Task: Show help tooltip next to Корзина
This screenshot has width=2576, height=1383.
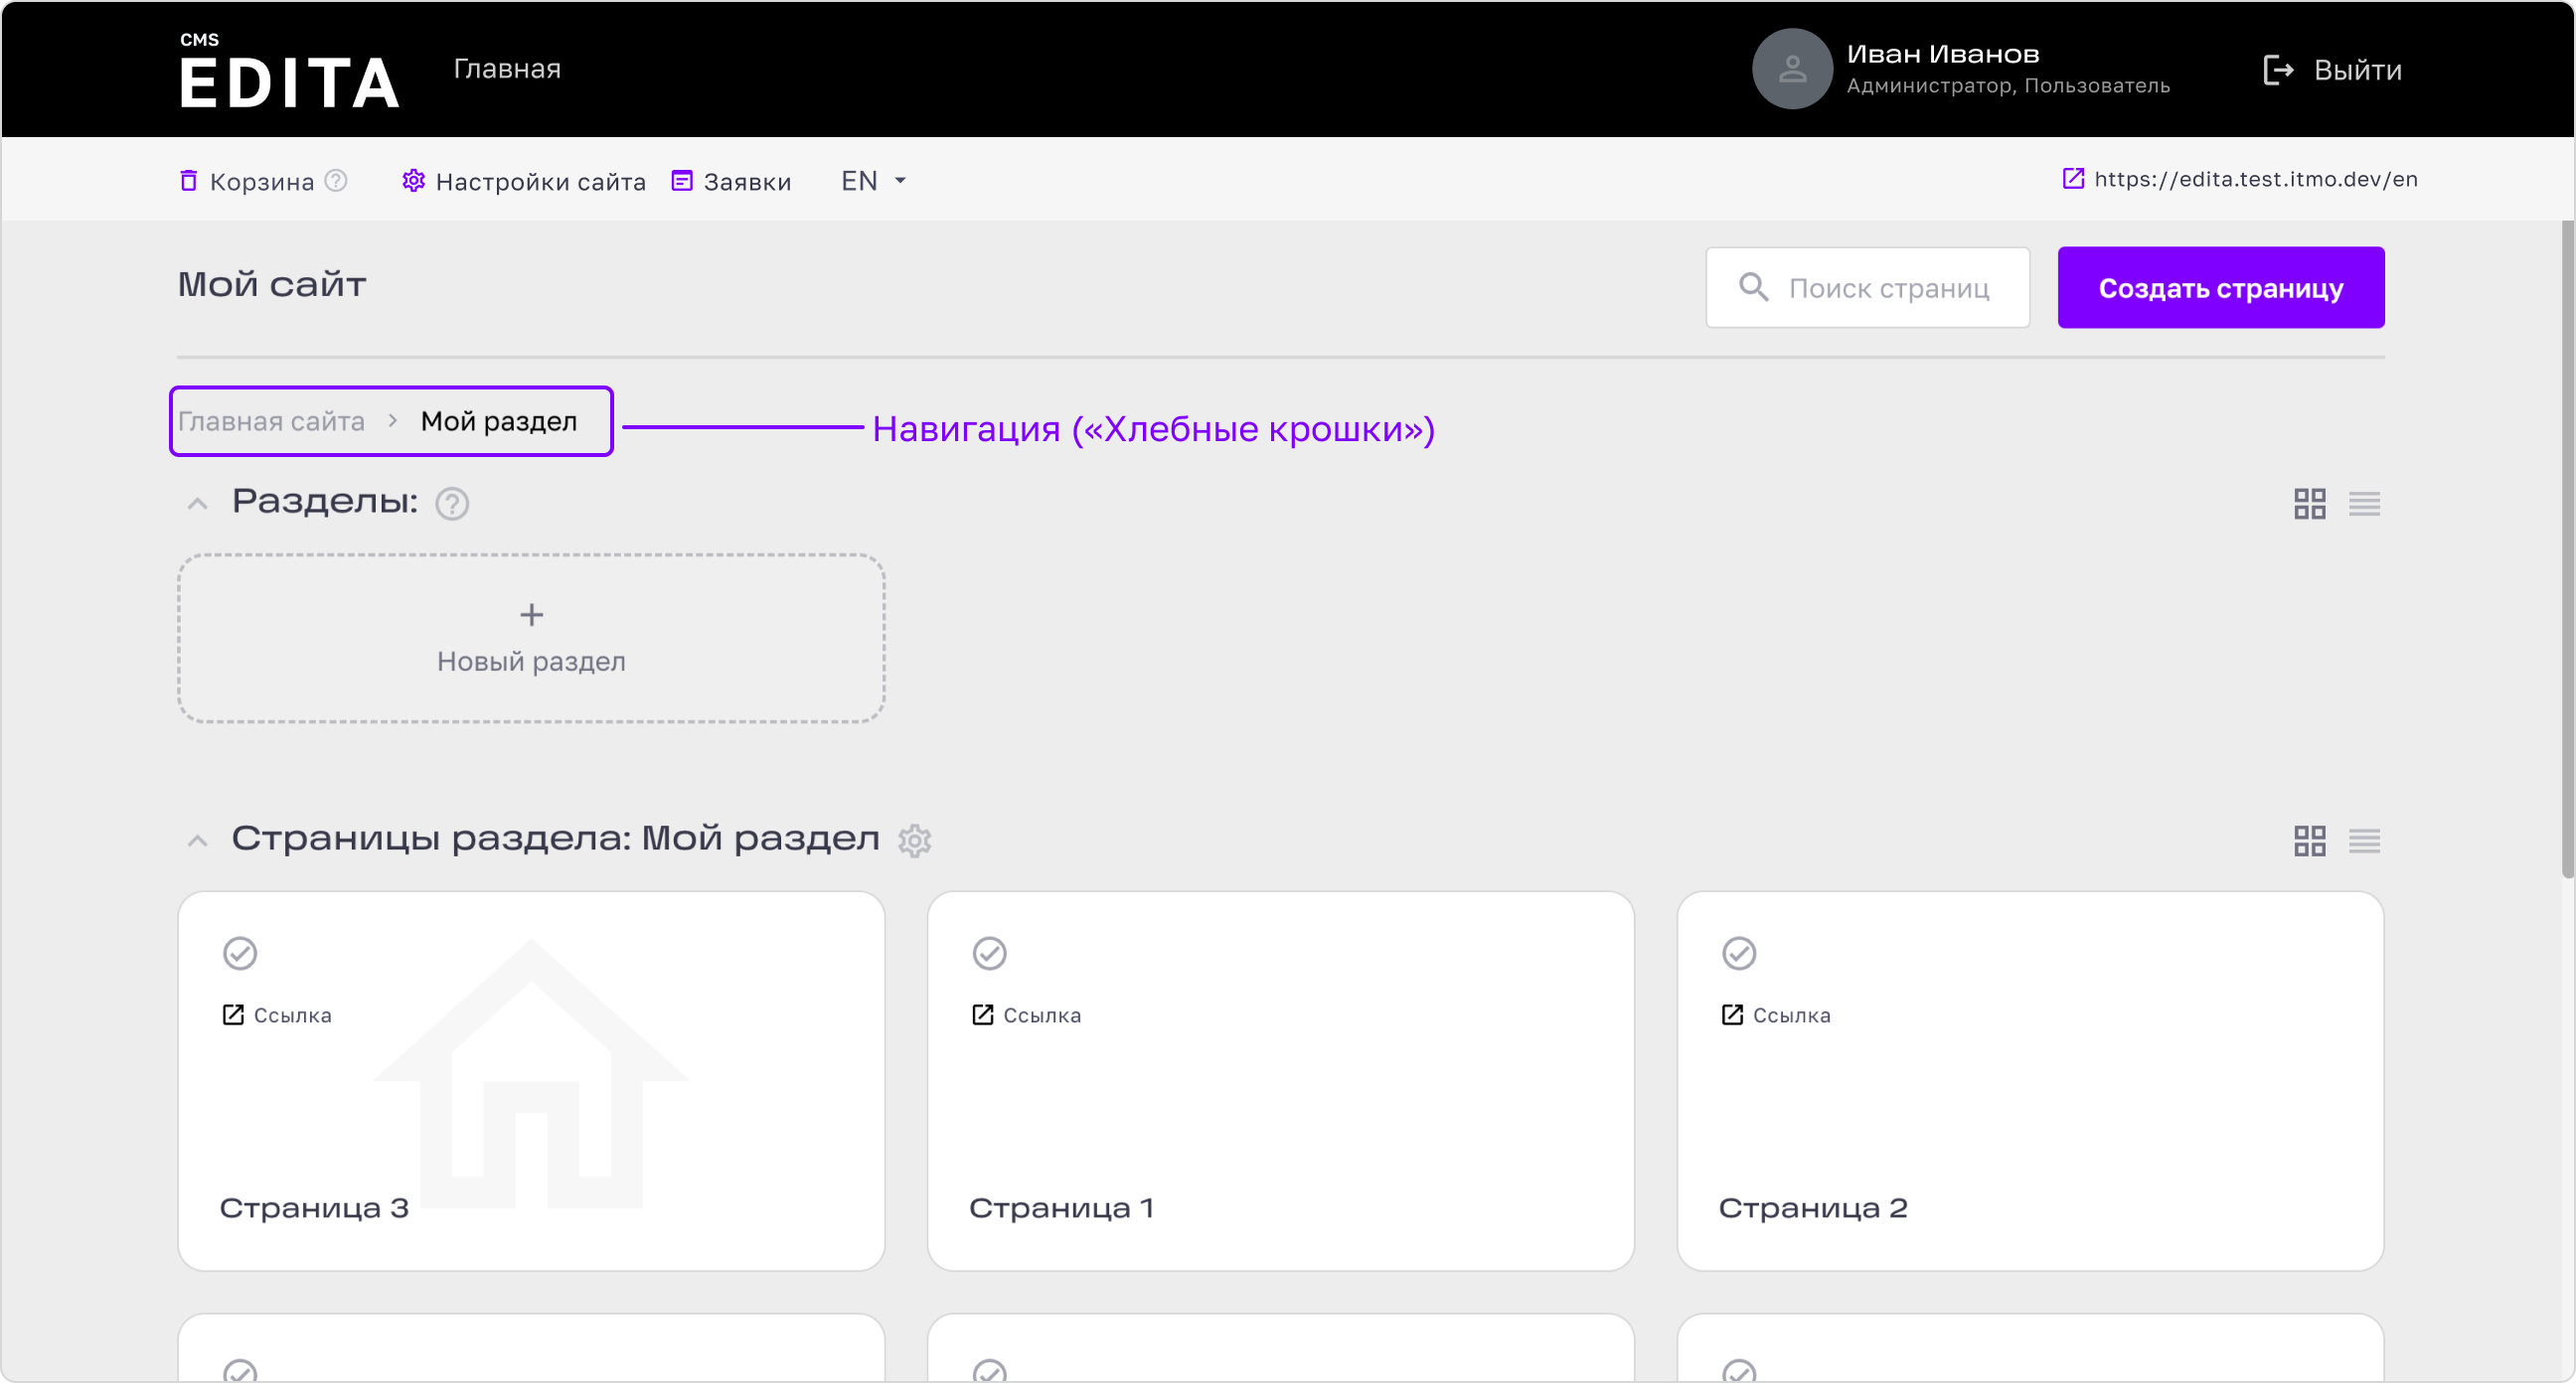Action: click(x=336, y=180)
